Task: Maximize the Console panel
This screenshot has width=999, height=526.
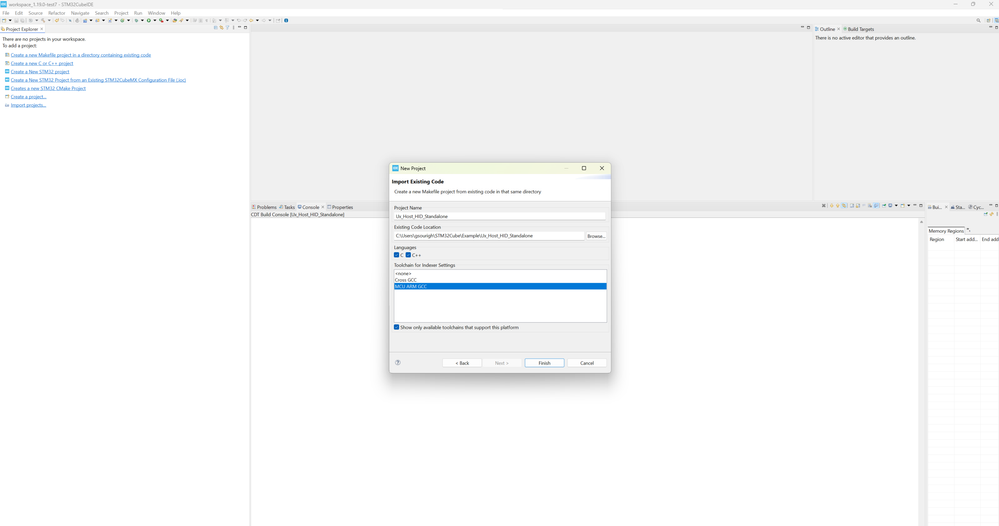Action: pyautogui.click(x=921, y=206)
